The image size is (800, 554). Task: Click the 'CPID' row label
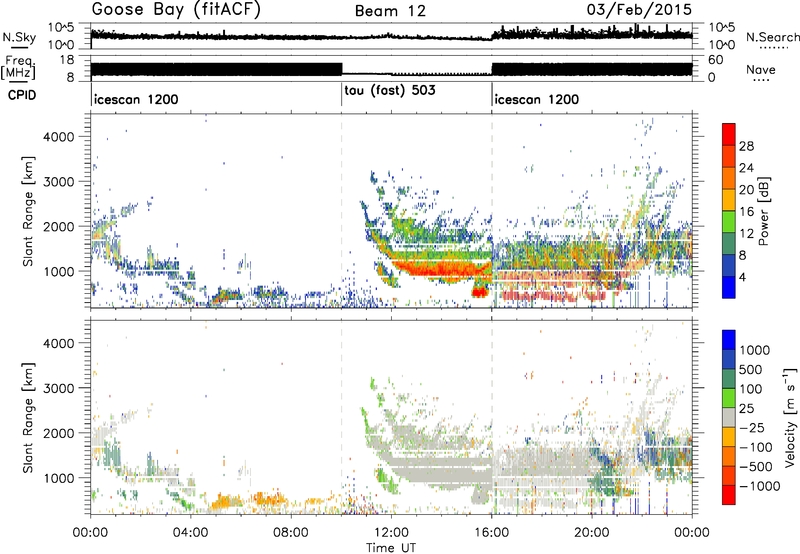[22, 95]
